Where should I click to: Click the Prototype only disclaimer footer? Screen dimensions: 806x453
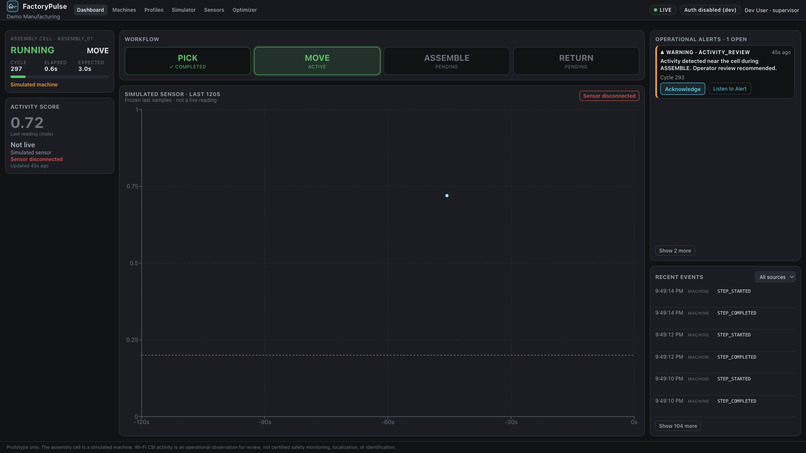click(x=201, y=447)
